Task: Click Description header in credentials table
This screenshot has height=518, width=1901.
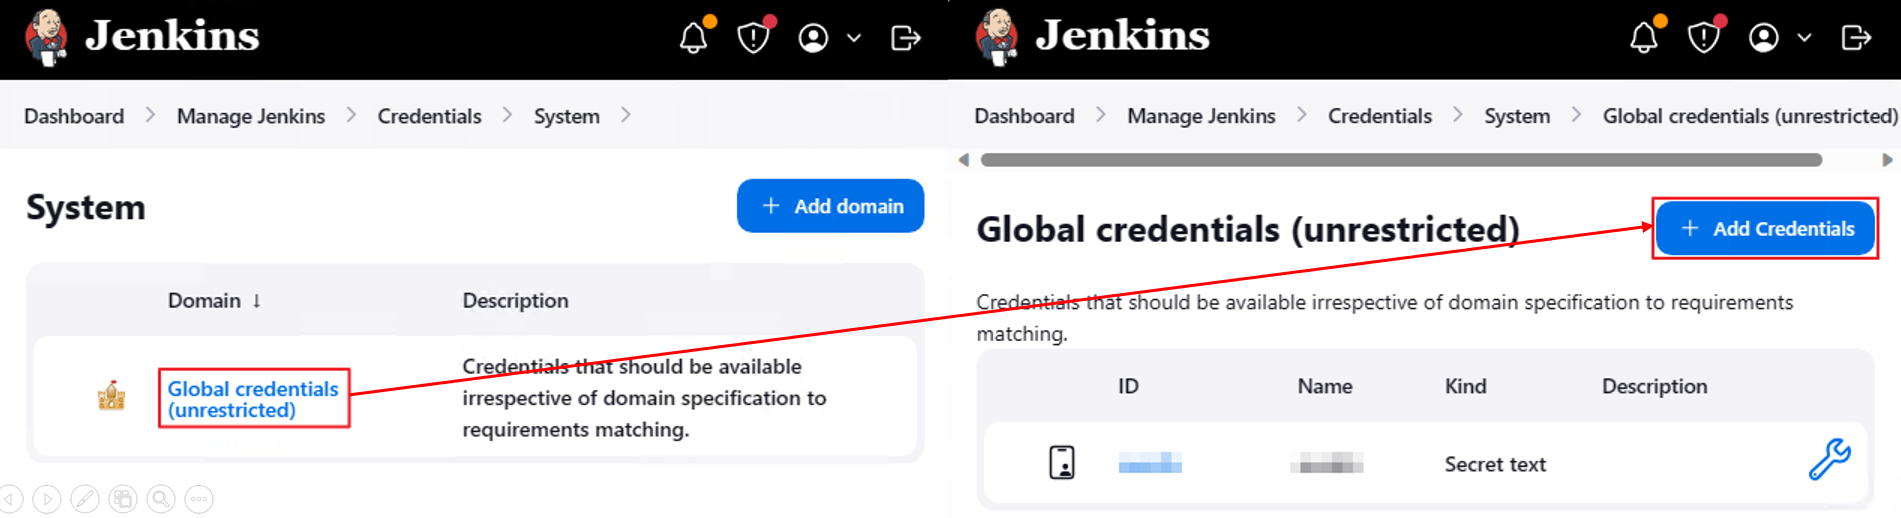Action: (x=1654, y=386)
